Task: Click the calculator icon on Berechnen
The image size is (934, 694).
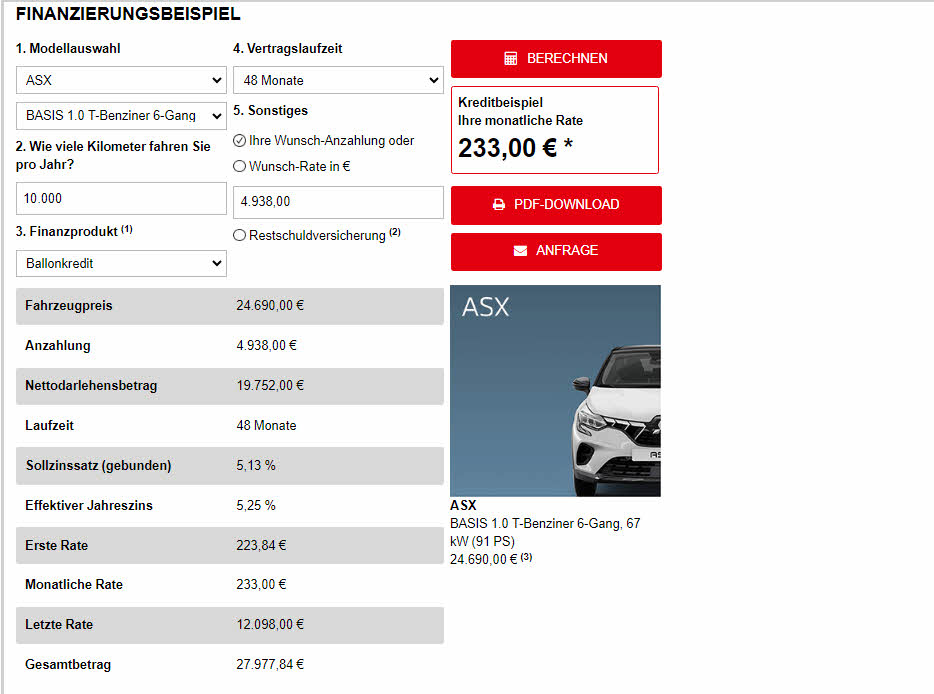Action: 511,59
